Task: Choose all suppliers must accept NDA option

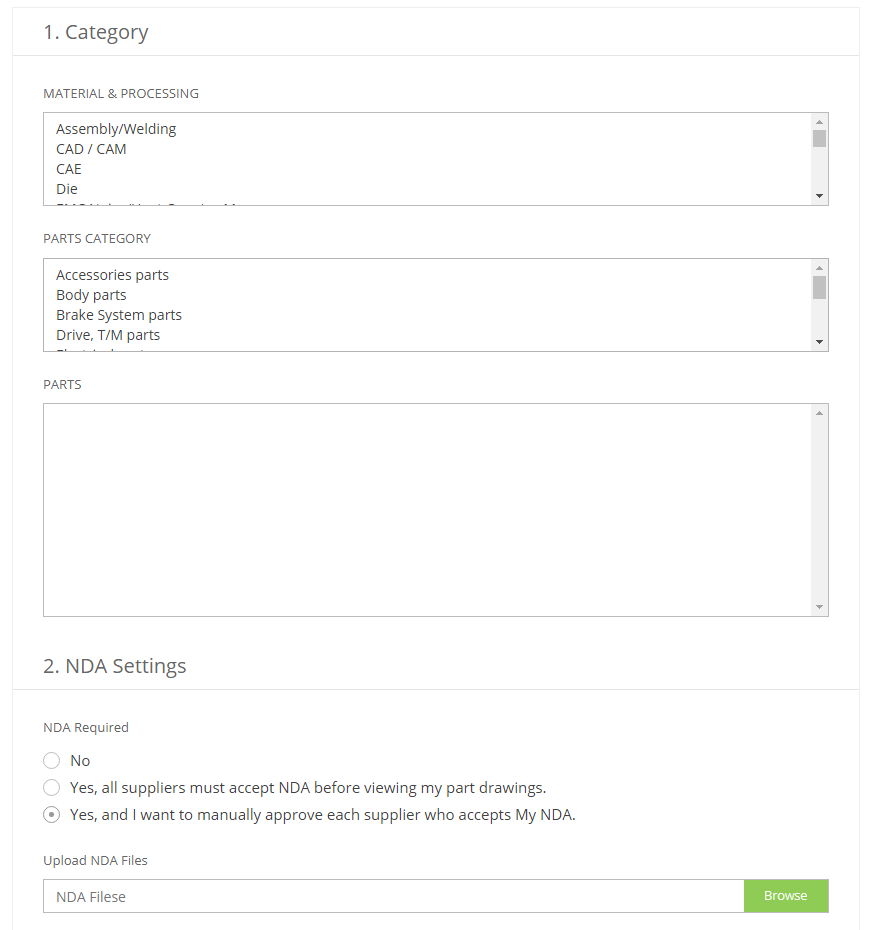Action: point(52,788)
